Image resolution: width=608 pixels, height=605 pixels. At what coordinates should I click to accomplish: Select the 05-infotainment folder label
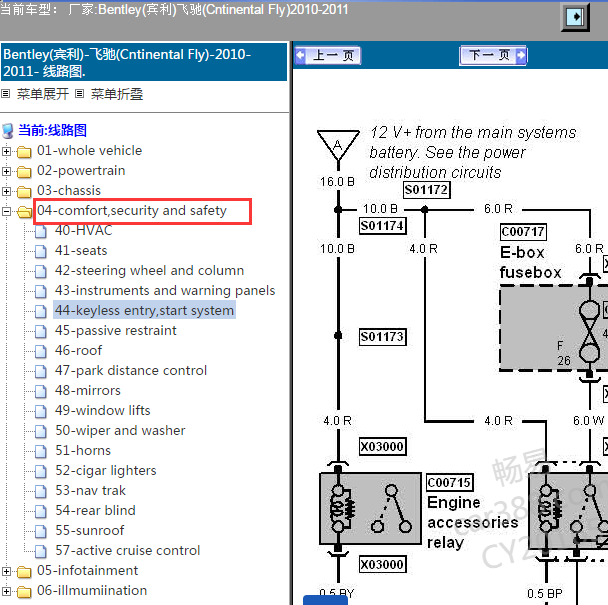click(x=88, y=570)
